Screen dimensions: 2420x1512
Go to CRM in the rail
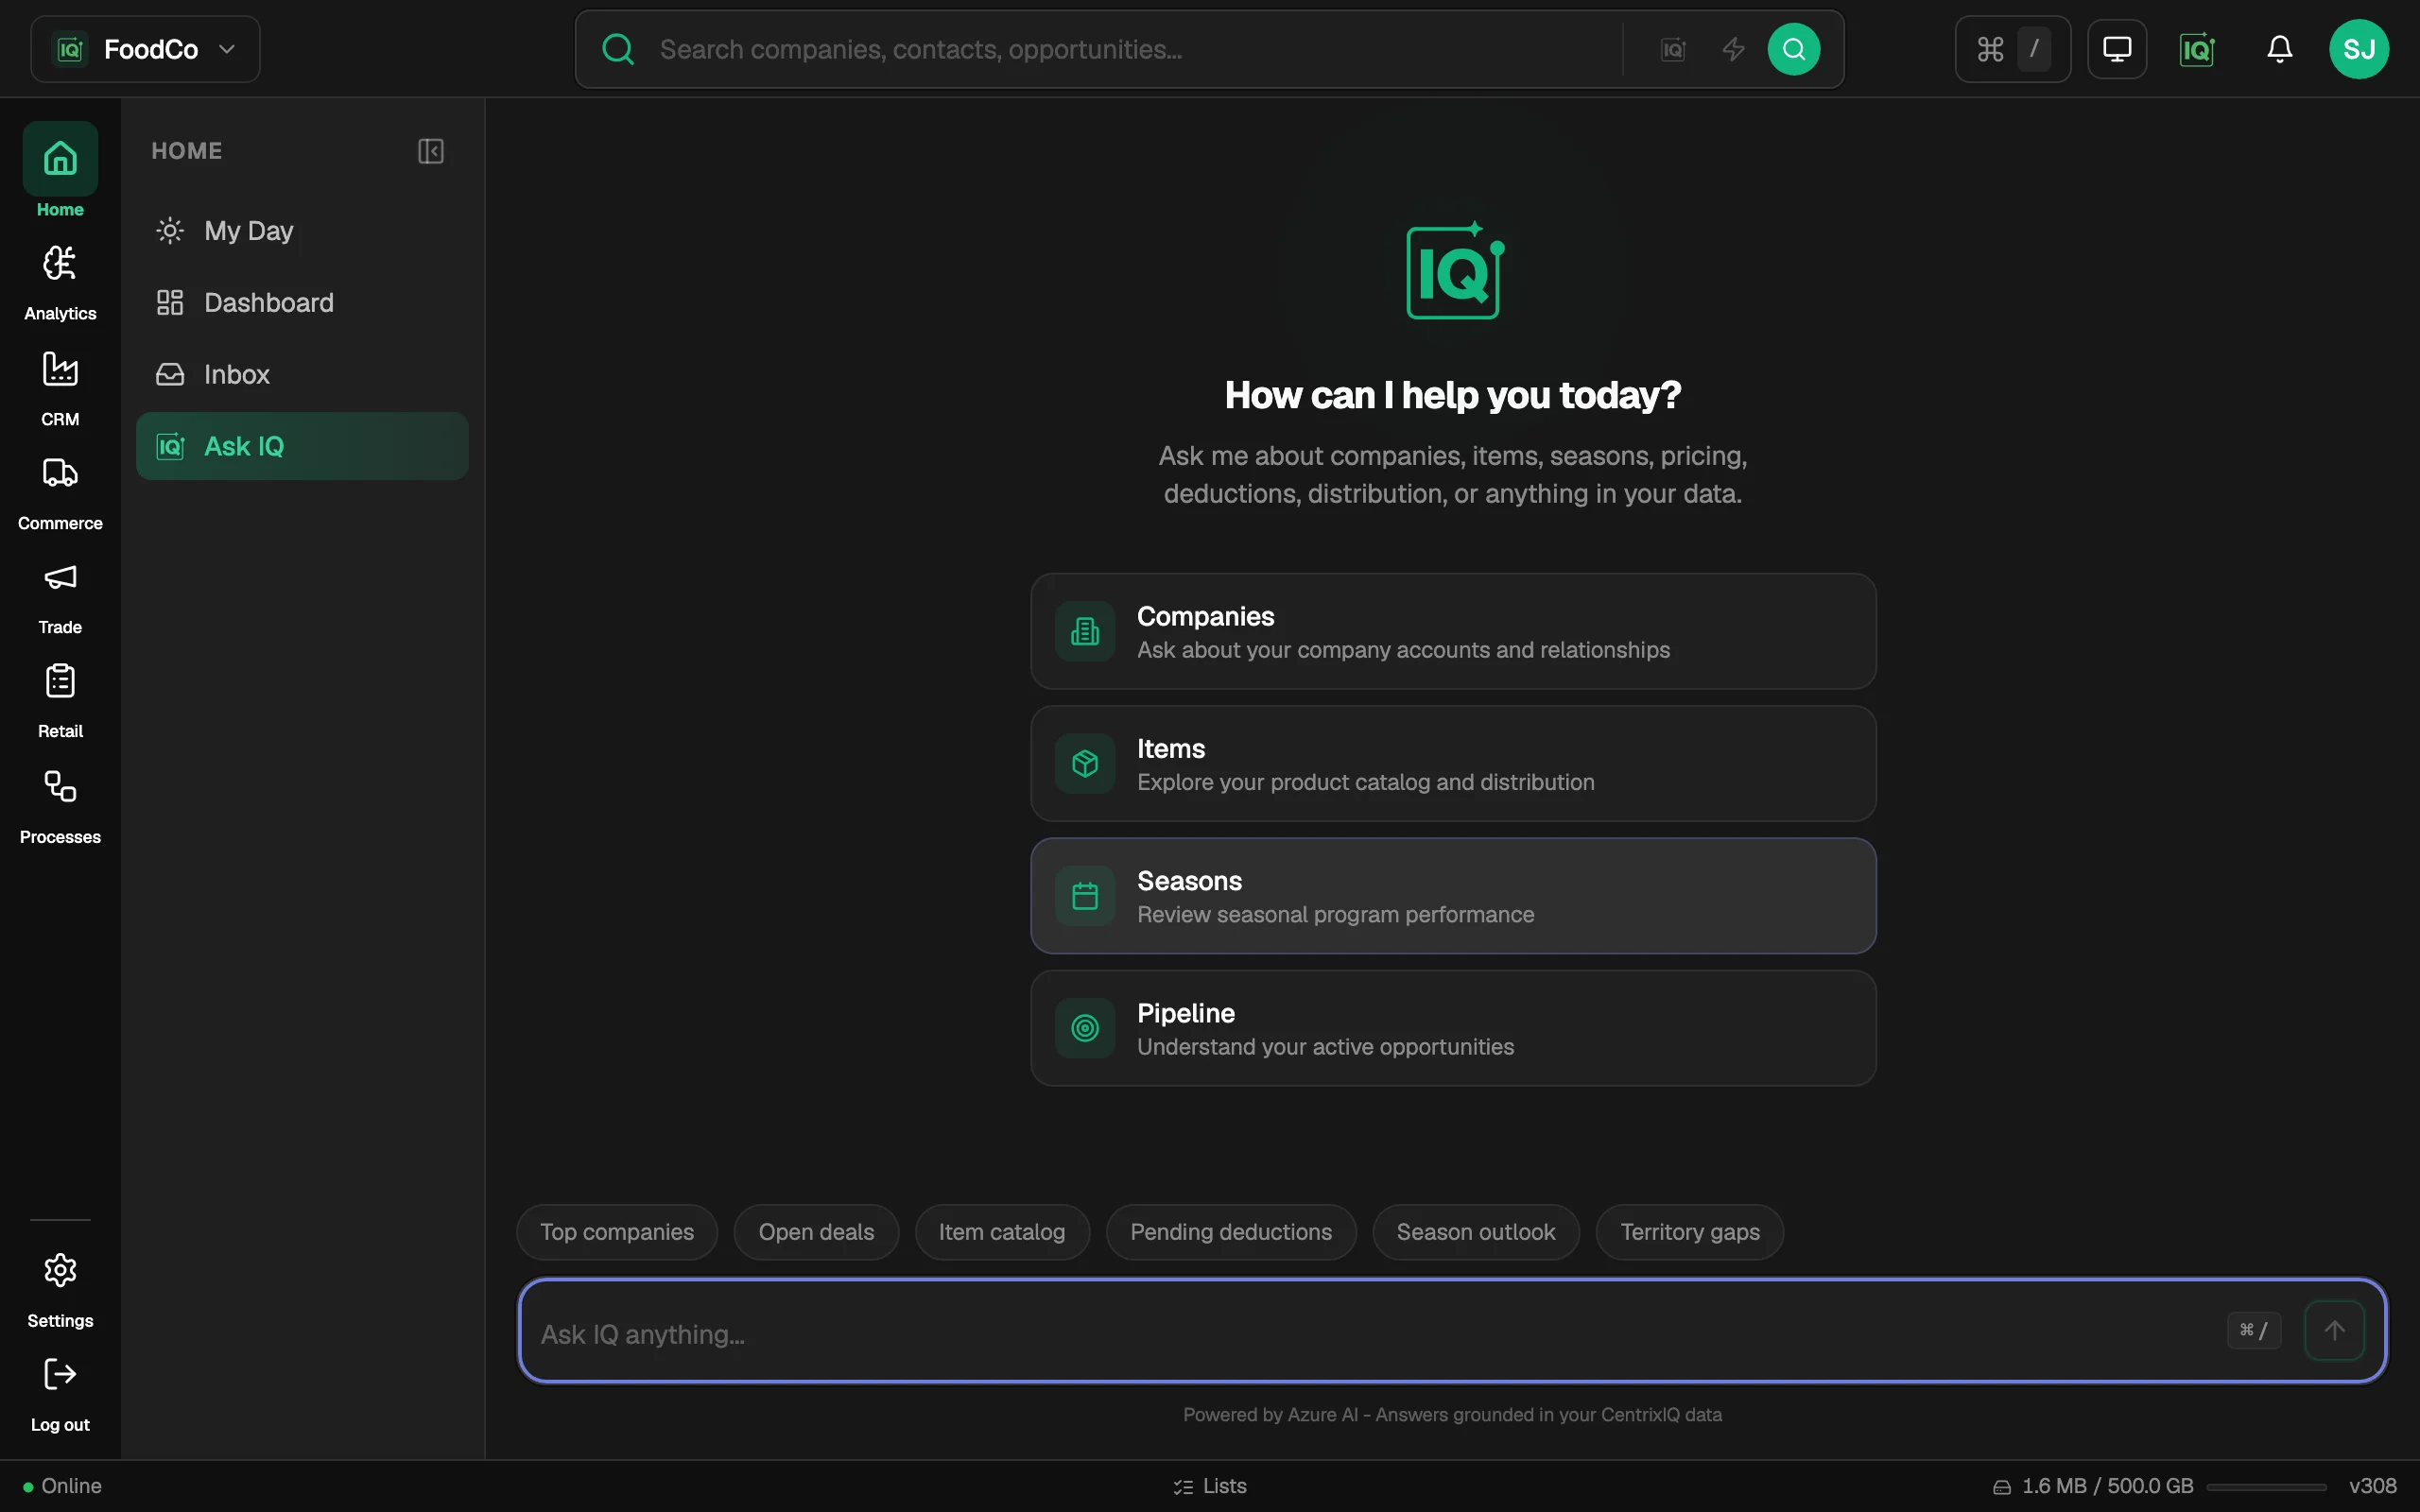point(60,388)
